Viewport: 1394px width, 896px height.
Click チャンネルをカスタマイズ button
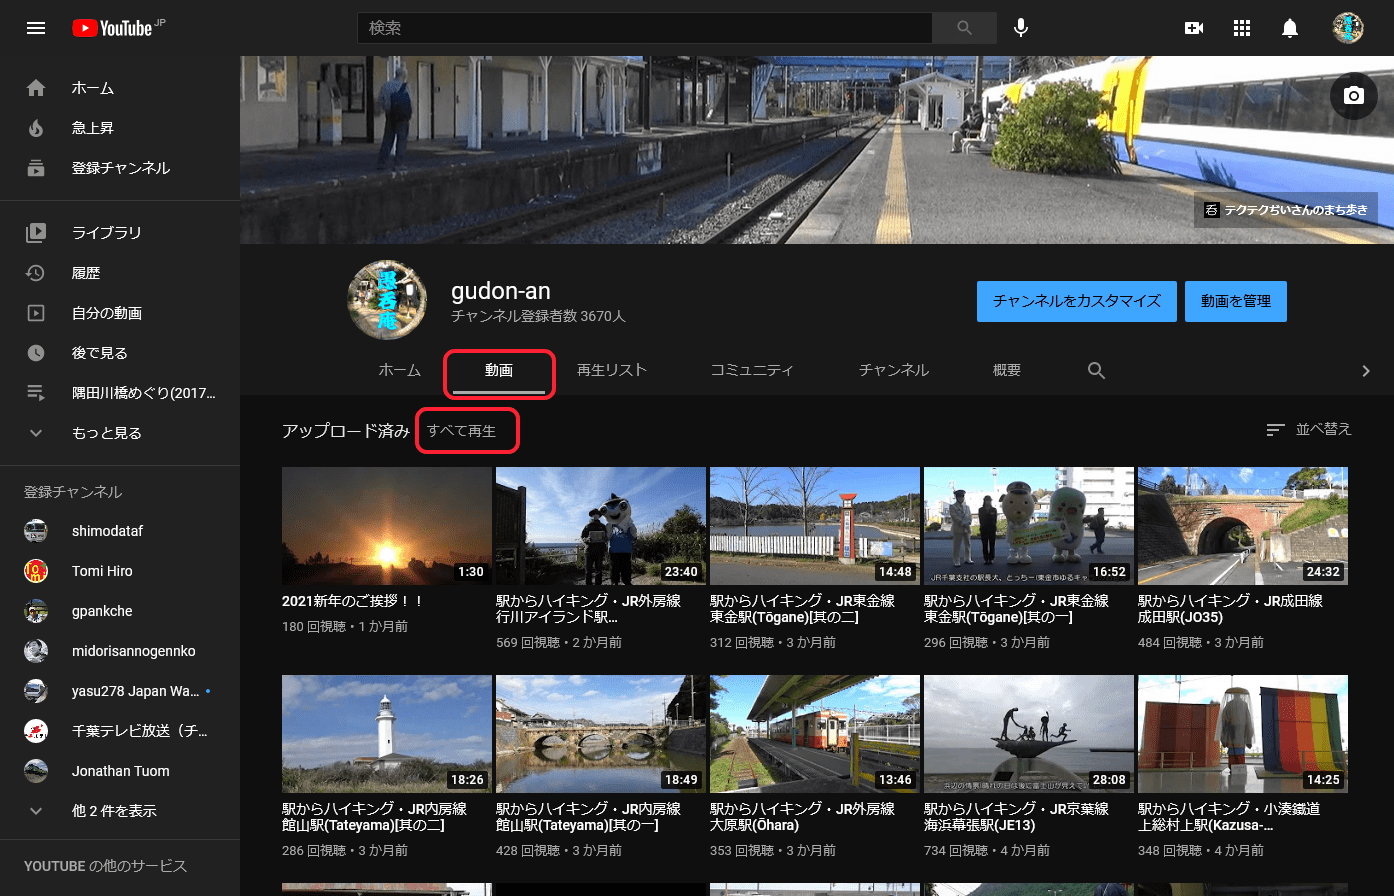coord(1076,301)
